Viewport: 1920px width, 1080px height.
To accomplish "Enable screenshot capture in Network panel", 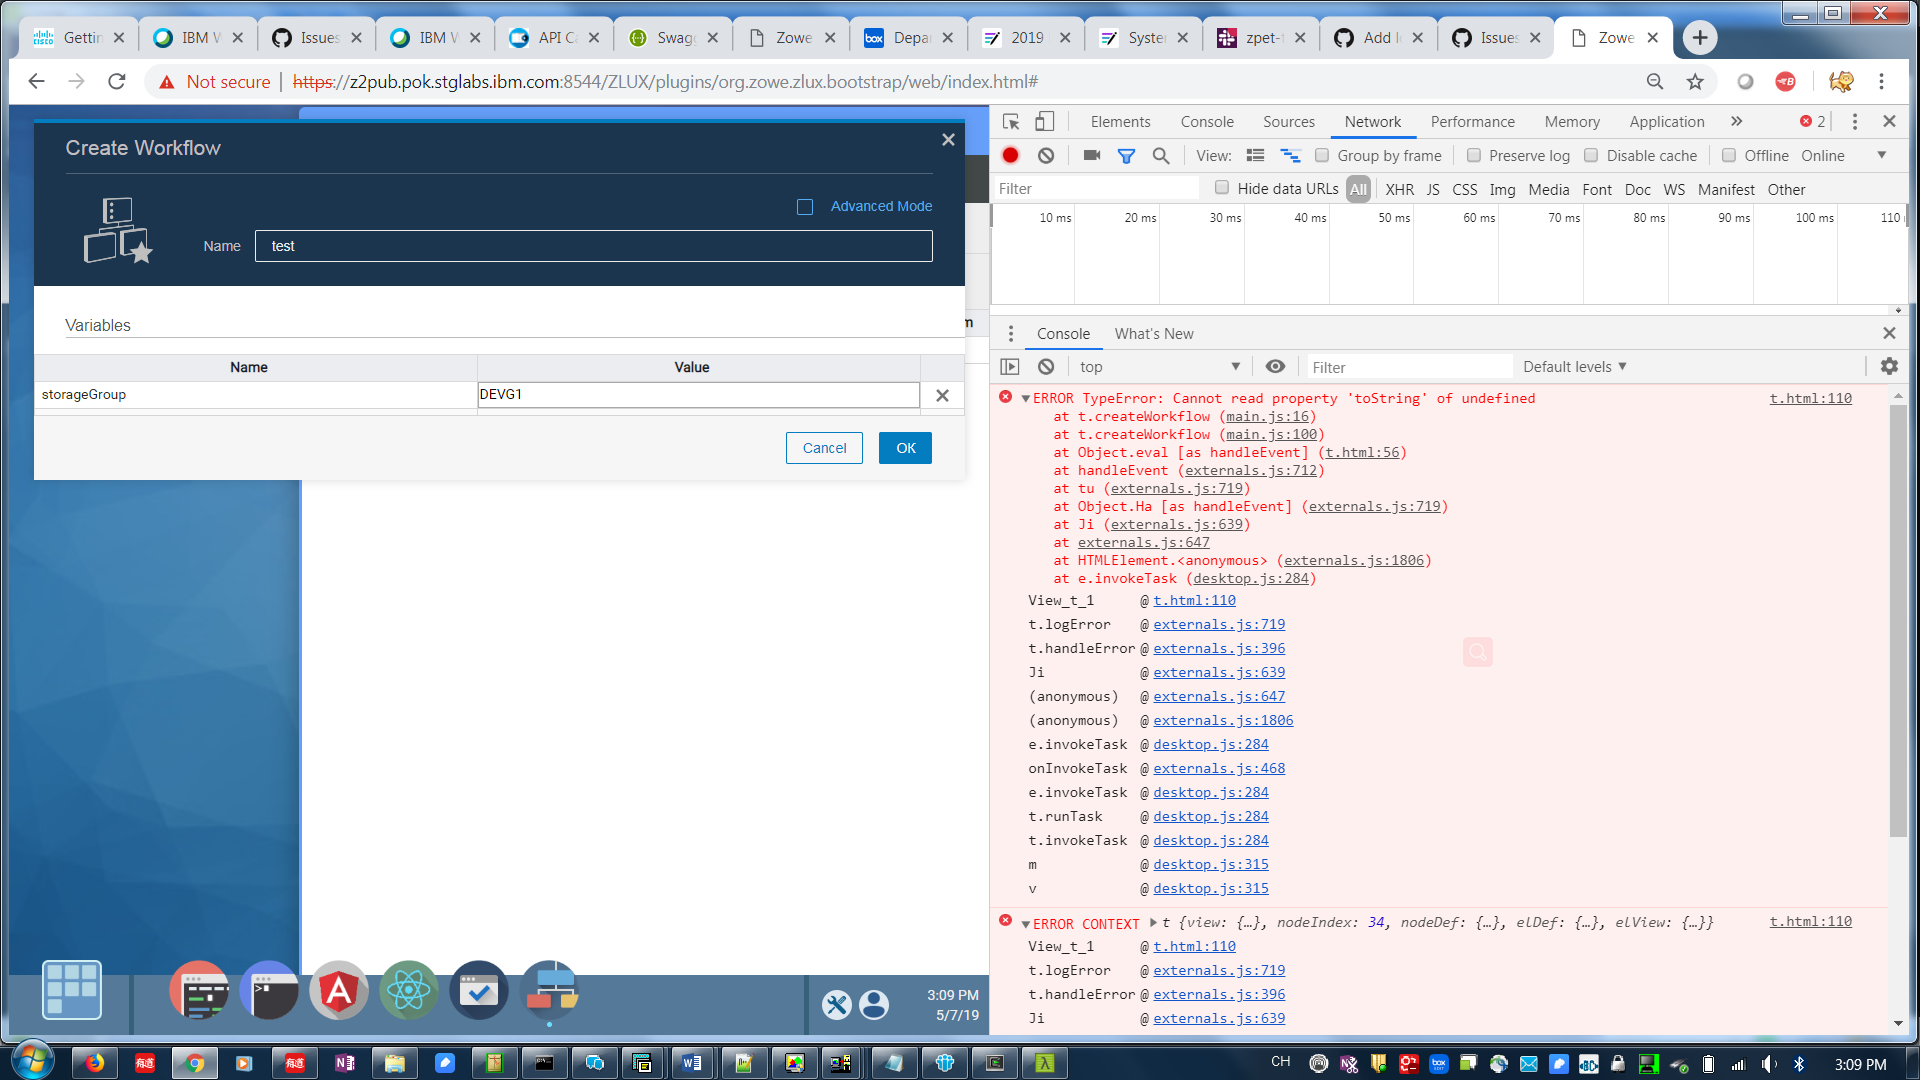I will (x=1090, y=155).
